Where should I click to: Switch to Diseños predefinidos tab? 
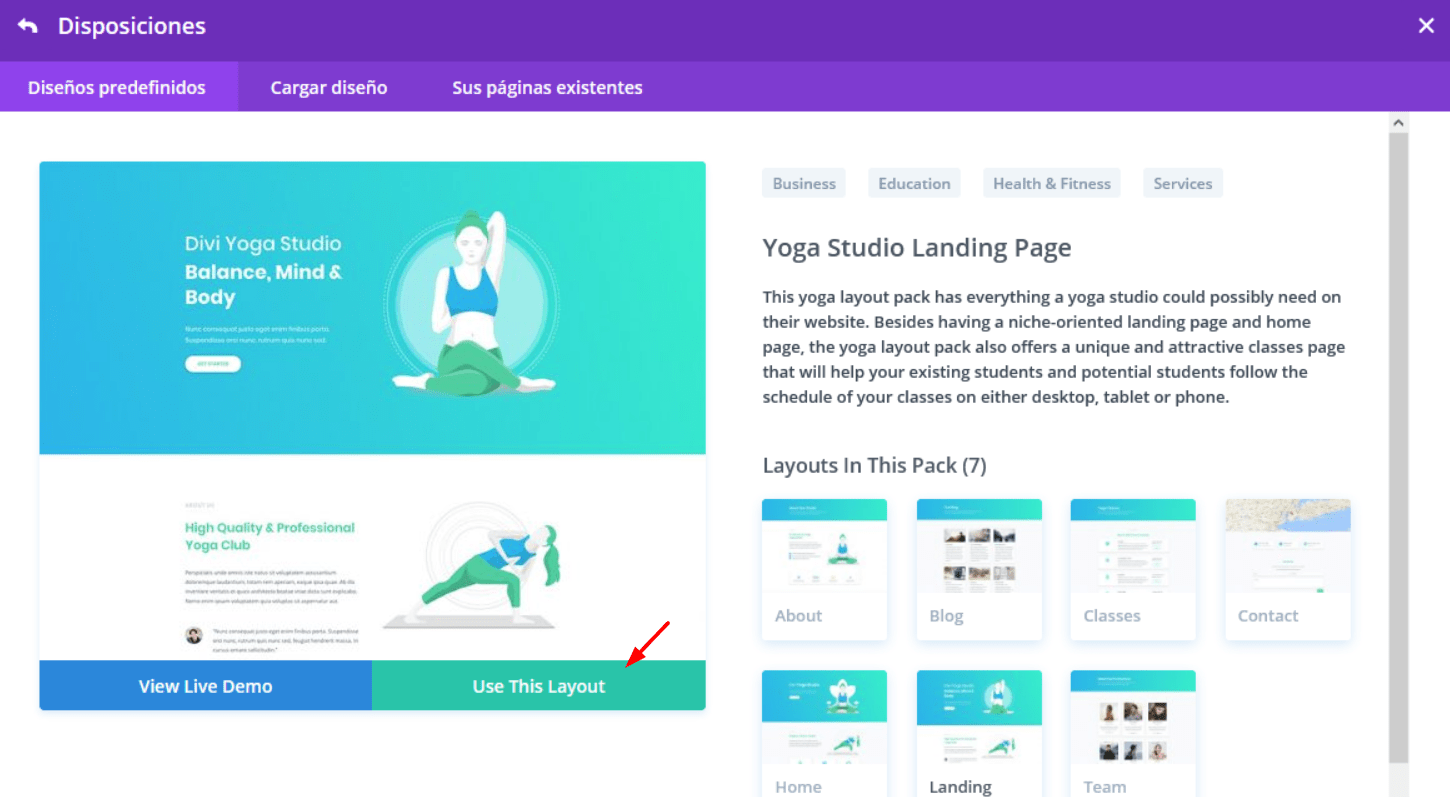tap(117, 87)
